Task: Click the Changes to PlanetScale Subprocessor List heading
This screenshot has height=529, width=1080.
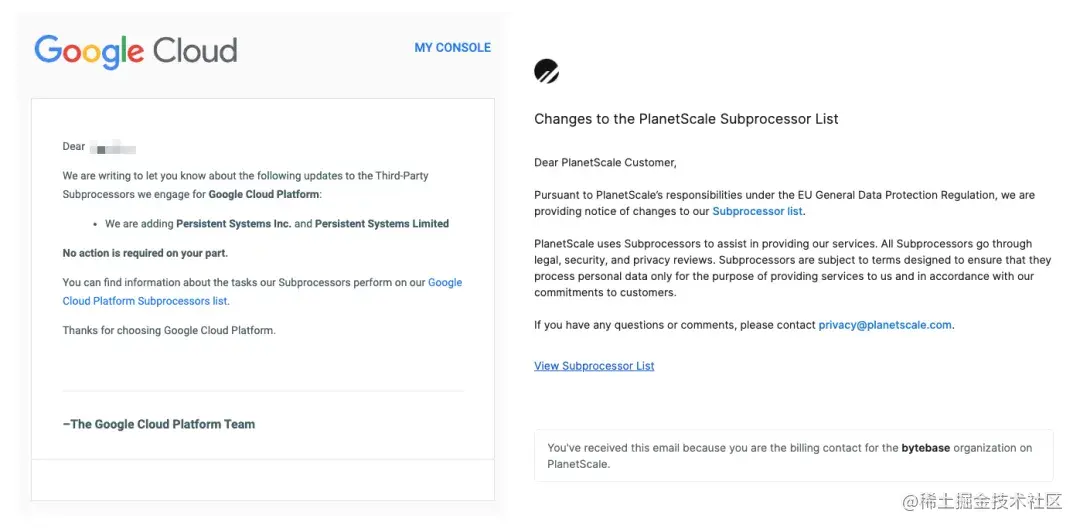Action: click(x=686, y=119)
